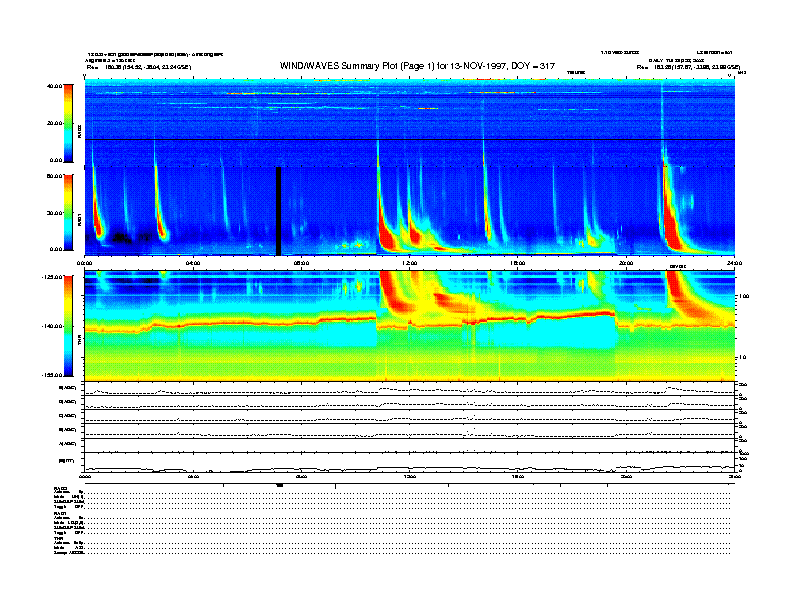Click the 20.00 label on RAD2 scale

tap(54, 123)
